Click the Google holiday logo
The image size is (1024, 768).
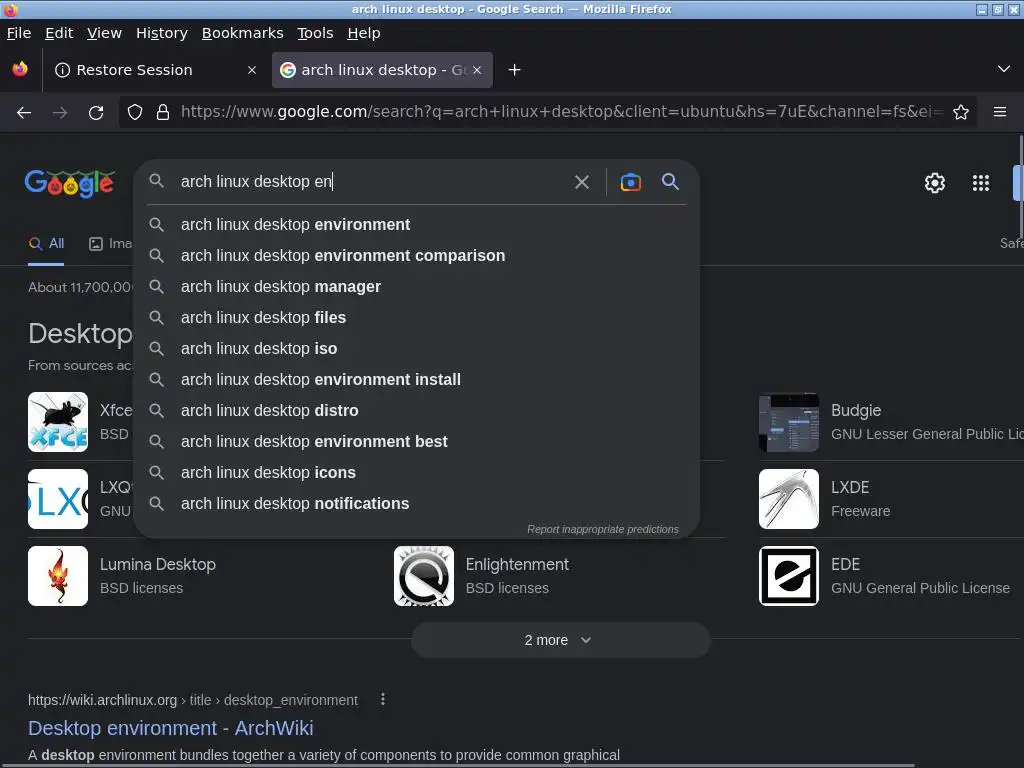tap(70, 184)
